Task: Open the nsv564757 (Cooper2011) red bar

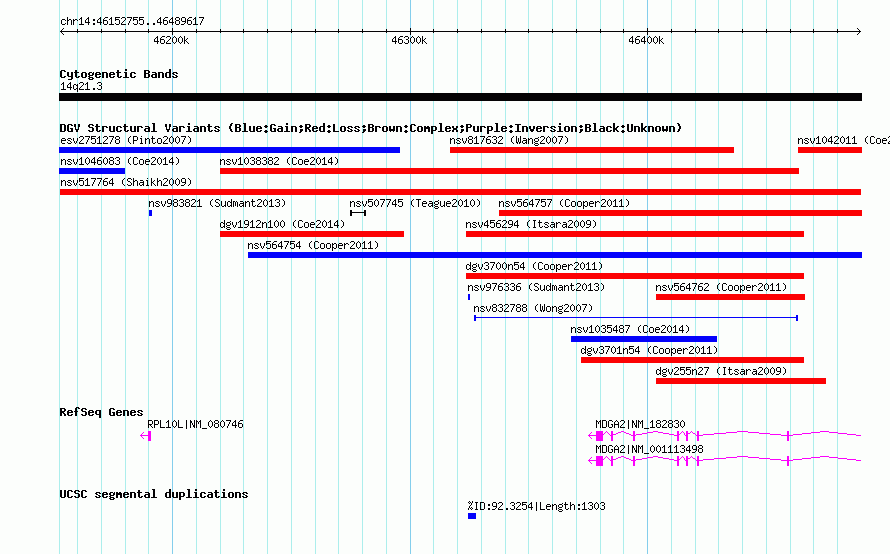Action: [681, 213]
